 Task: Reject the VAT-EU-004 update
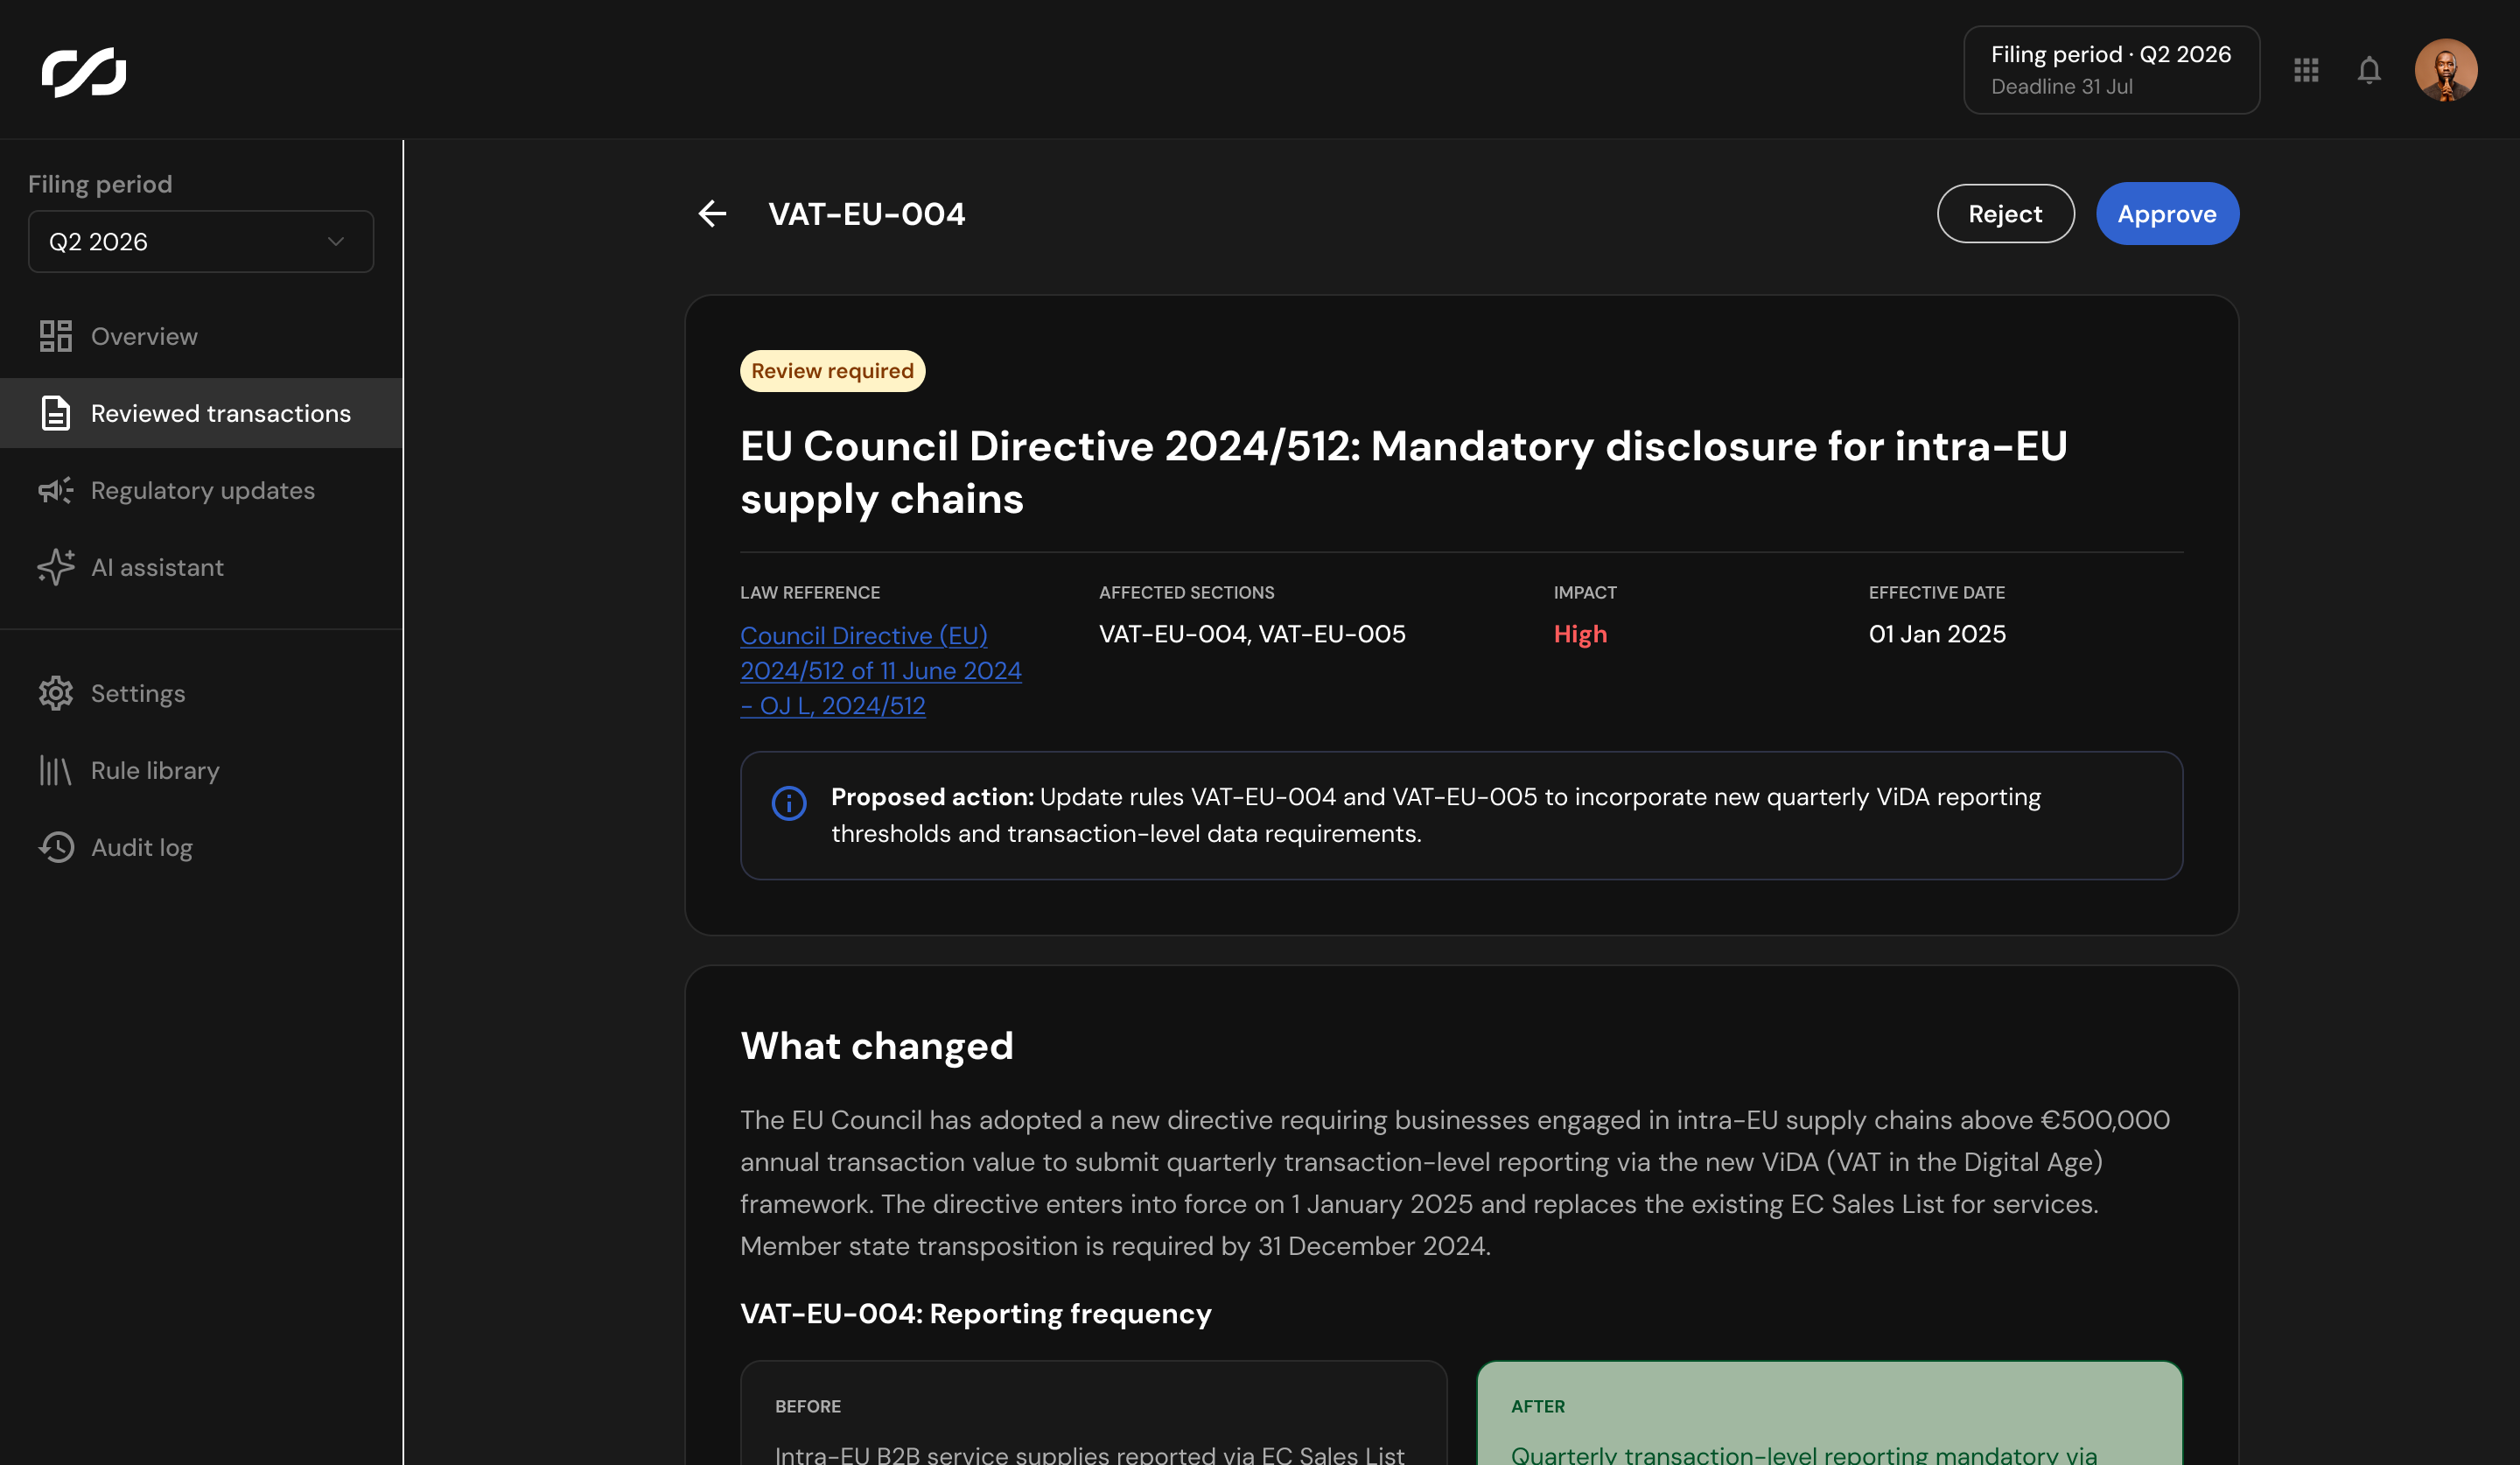coord(2005,213)
